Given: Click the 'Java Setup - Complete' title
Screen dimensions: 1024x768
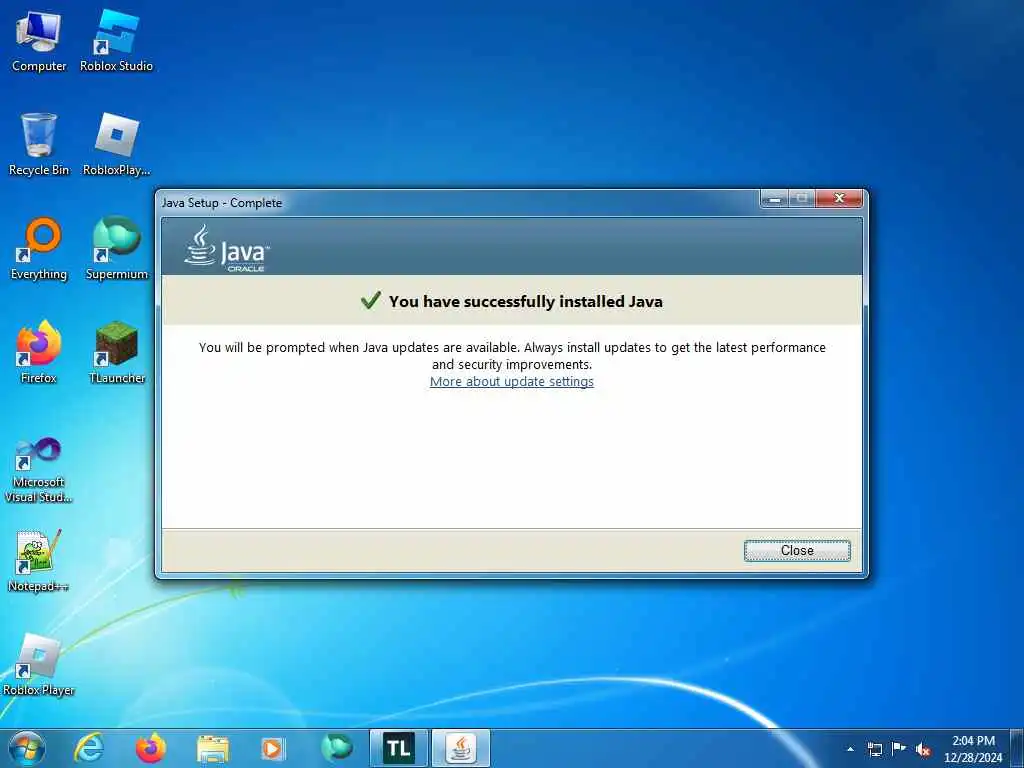Looking at the screenshot, I should pyautogui.click(x=222, y=202).
